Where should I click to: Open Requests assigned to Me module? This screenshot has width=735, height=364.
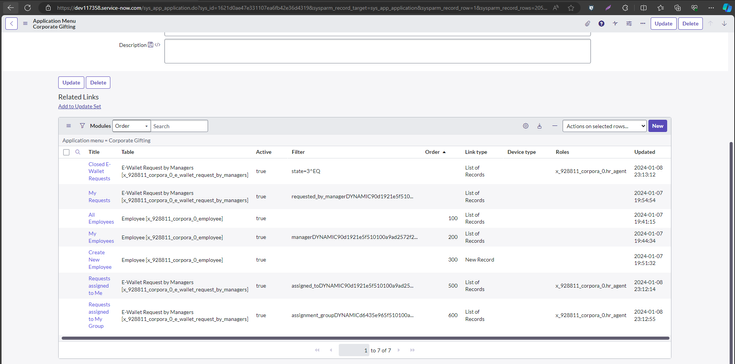tap(99, 286)
